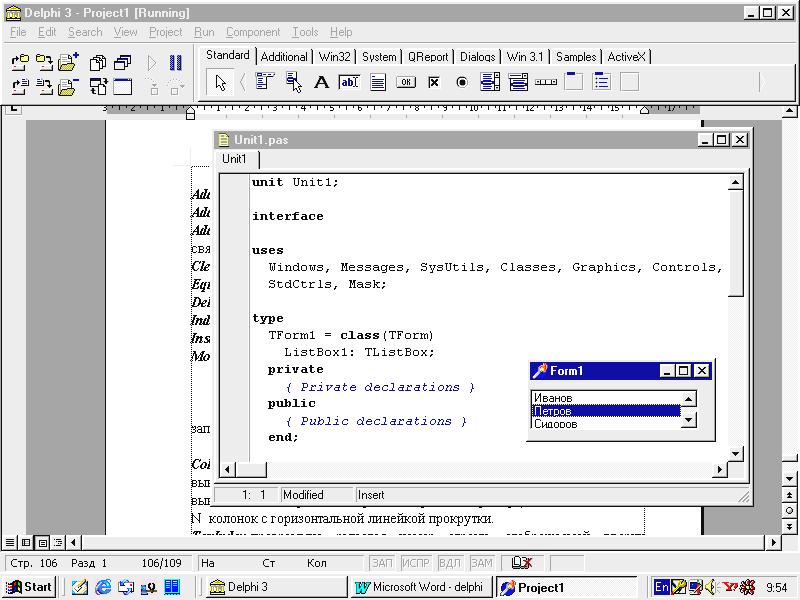800x600 pixels.
Task: Open the Win 3.1 palette tab
Action: (x=525, y=57)
